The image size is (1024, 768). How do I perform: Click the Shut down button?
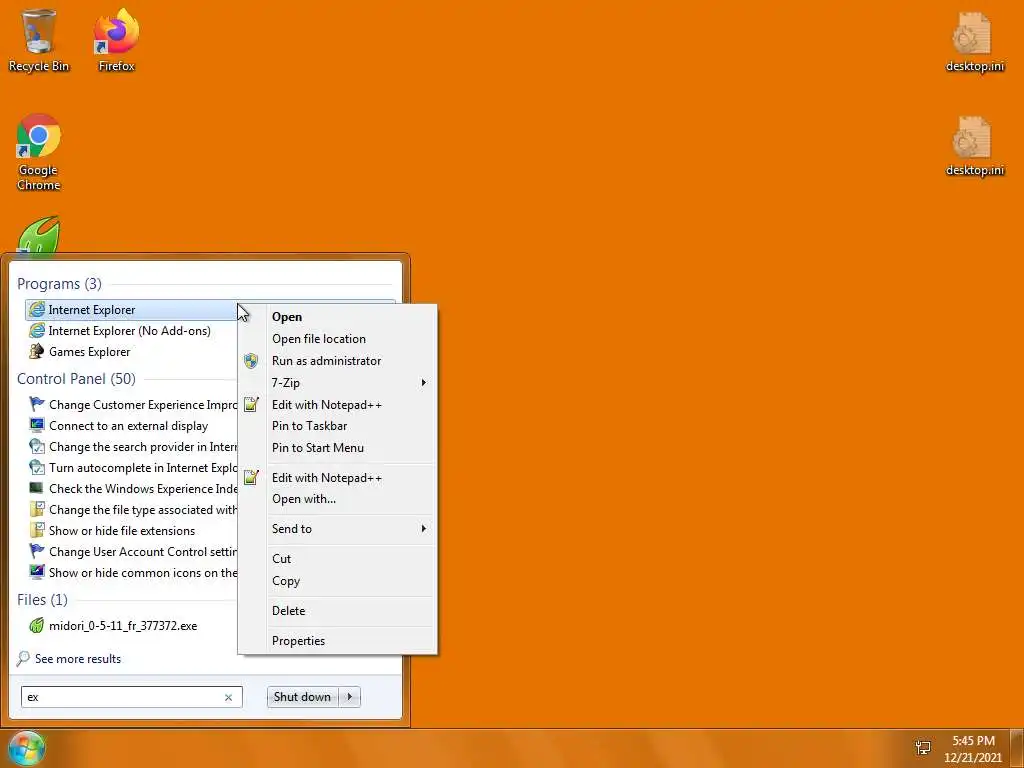pos(303,697)
